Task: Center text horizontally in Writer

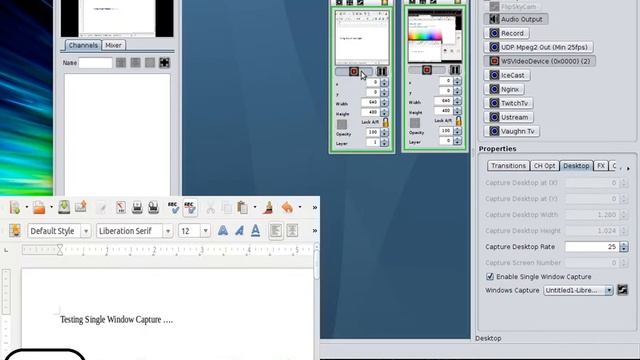Action: tap(292, 231)
